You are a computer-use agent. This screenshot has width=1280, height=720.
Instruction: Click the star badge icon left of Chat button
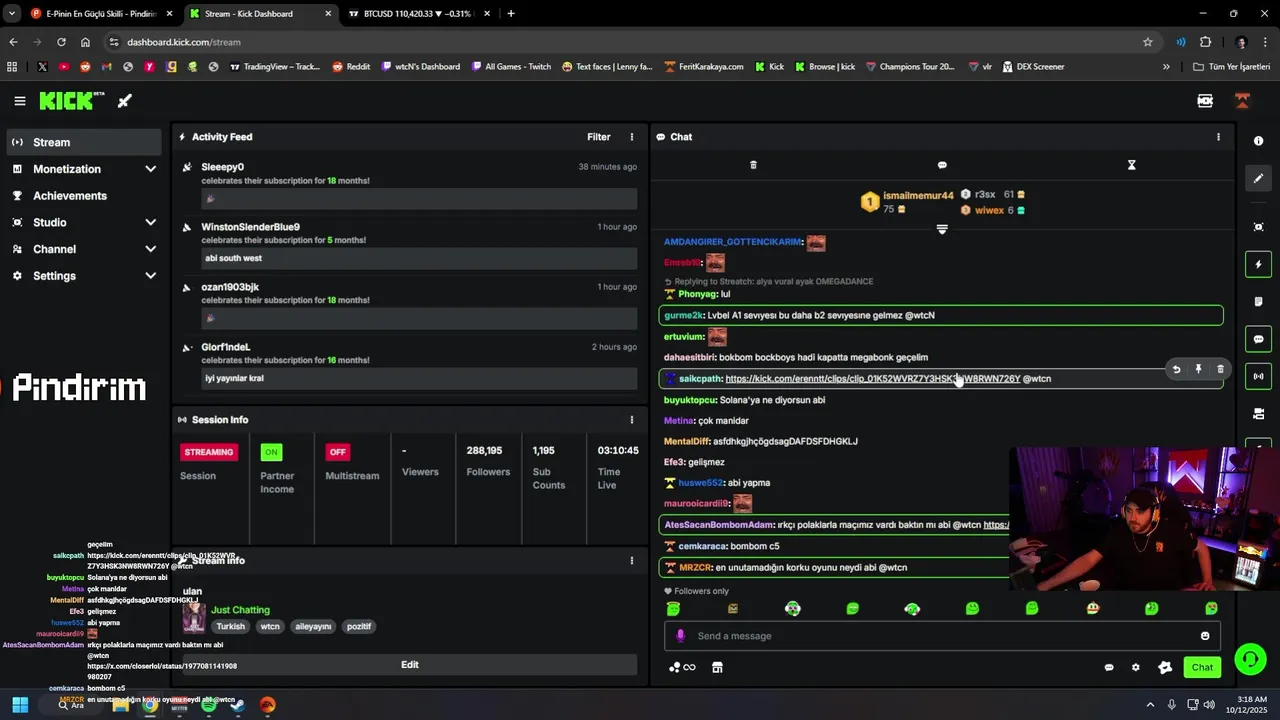[x=1165, y=668]
